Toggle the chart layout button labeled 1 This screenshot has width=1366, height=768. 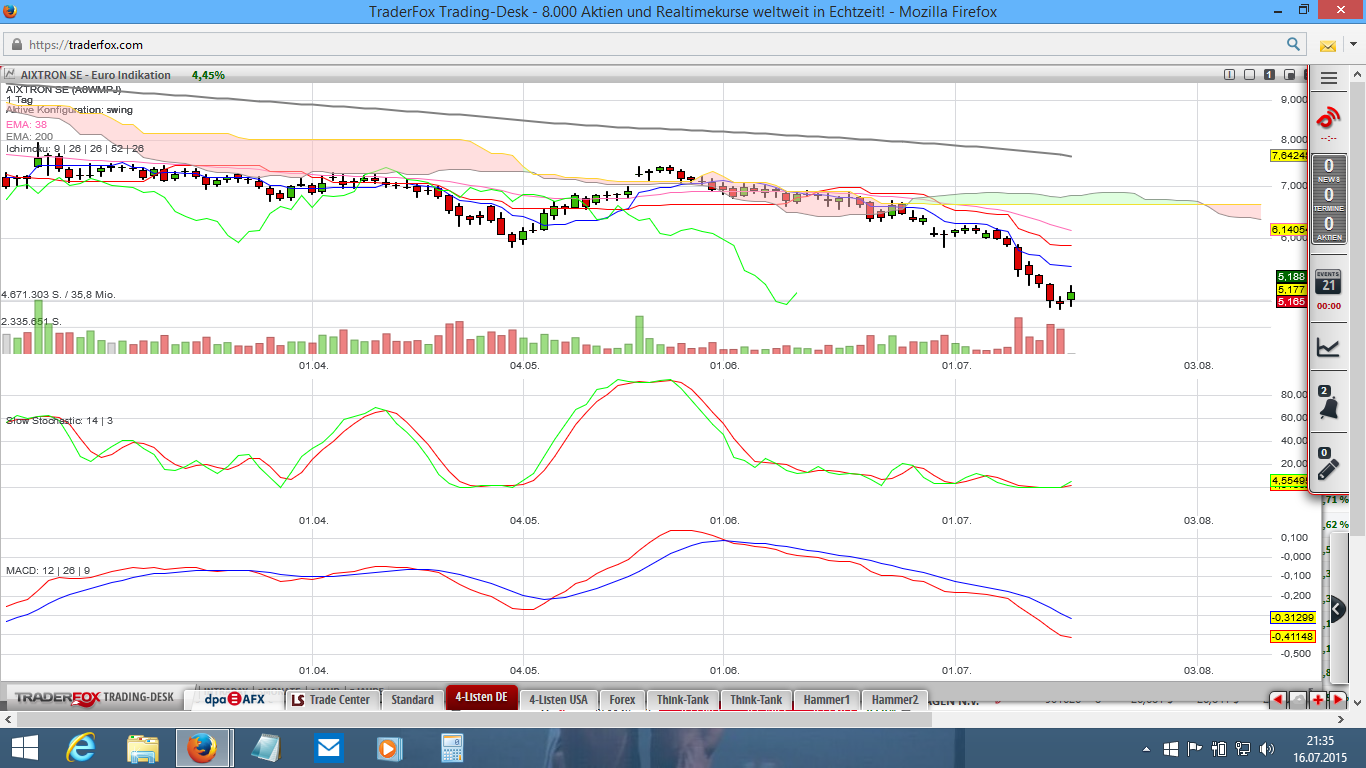[x=1268, y=74]
